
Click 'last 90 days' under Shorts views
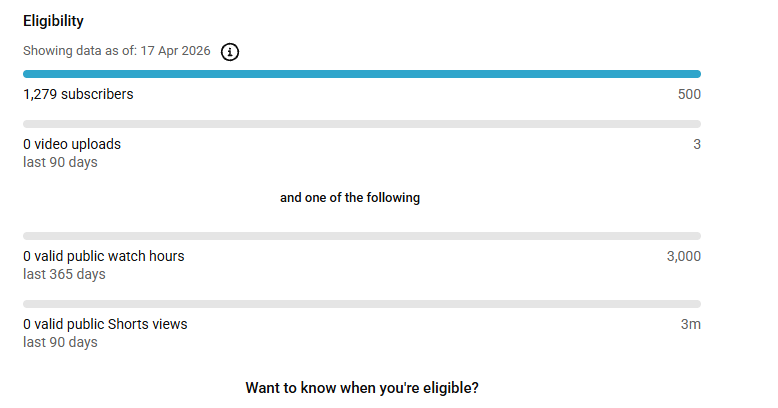60,342
